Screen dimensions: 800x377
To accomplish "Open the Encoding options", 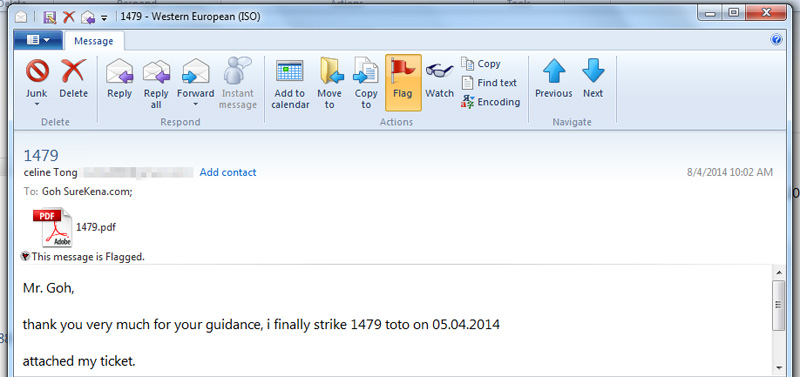I will click(x=490, y=102).
